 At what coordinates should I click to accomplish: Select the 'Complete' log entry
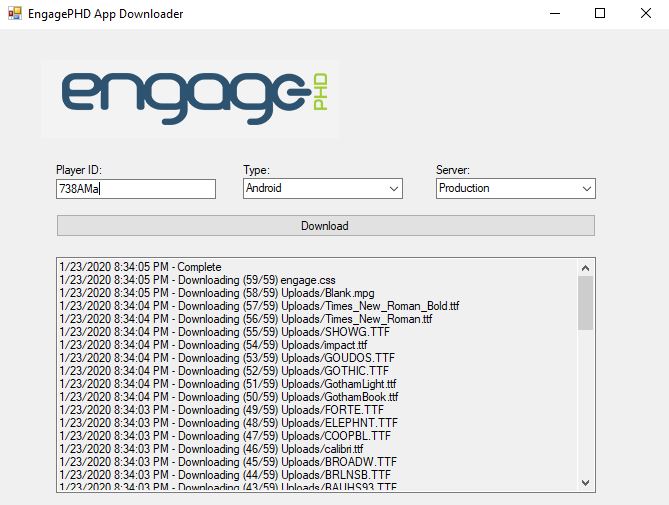coord(140,267)
